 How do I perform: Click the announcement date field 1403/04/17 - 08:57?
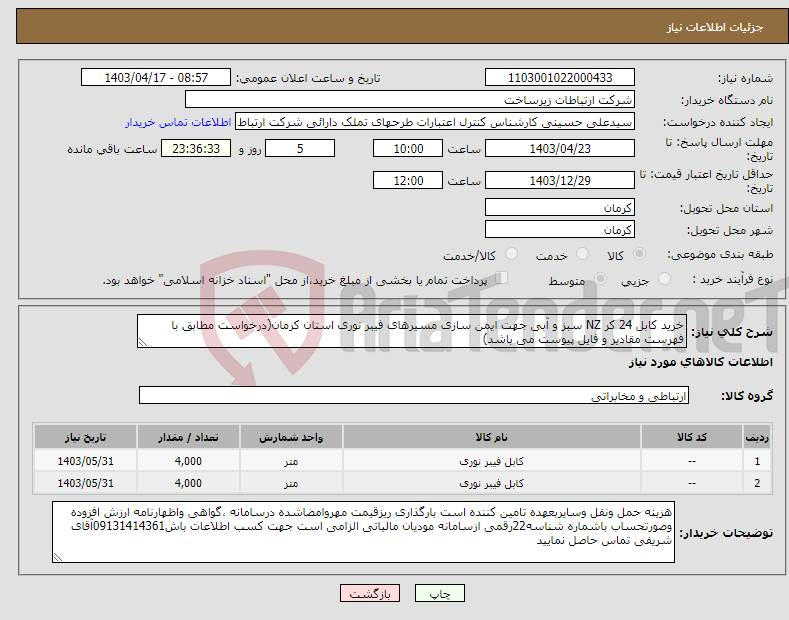pos(155,78)
